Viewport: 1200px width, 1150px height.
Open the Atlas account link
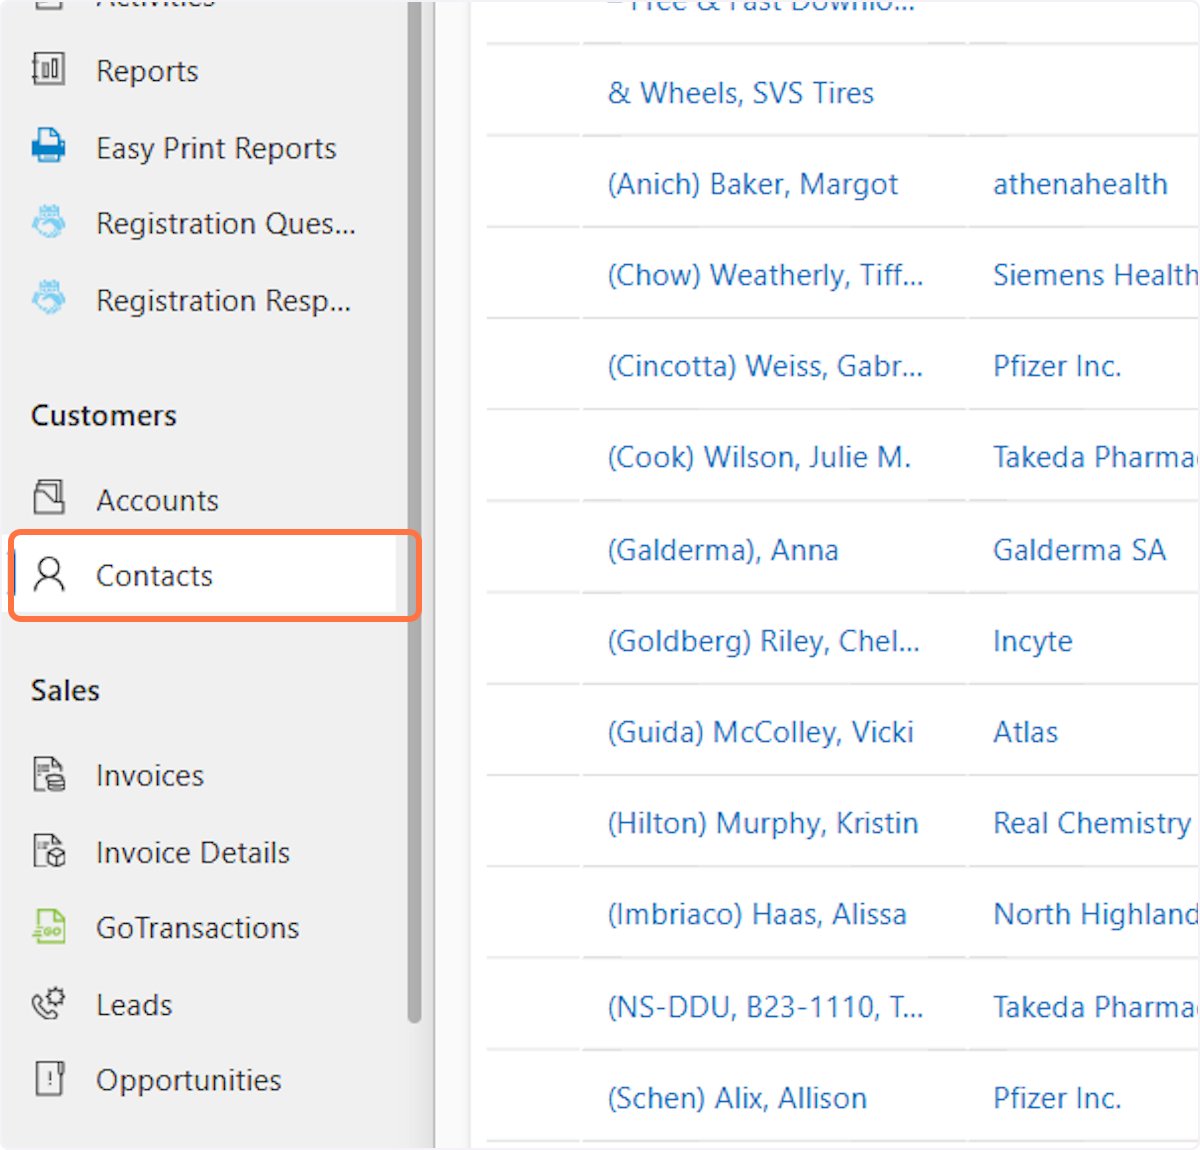(1025, 733)
